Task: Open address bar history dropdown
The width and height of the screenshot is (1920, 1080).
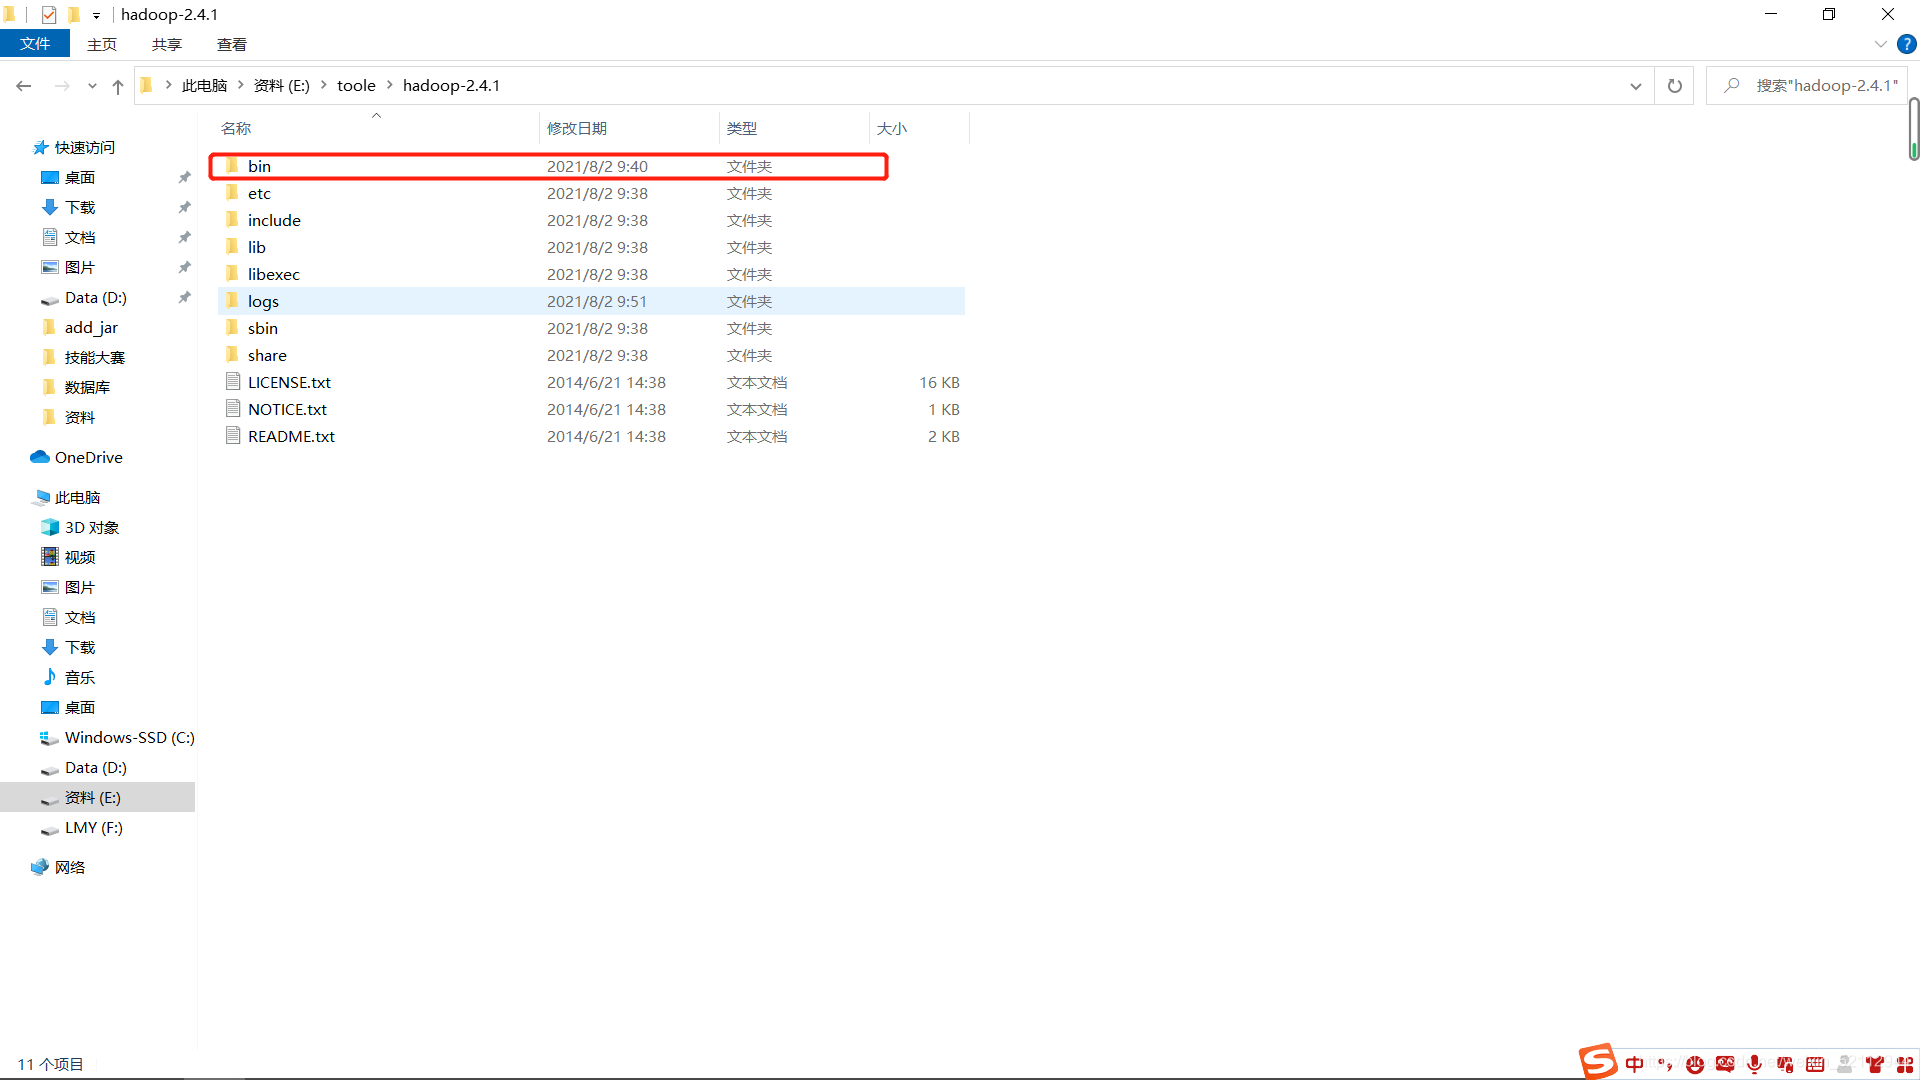Action: 1636,86
